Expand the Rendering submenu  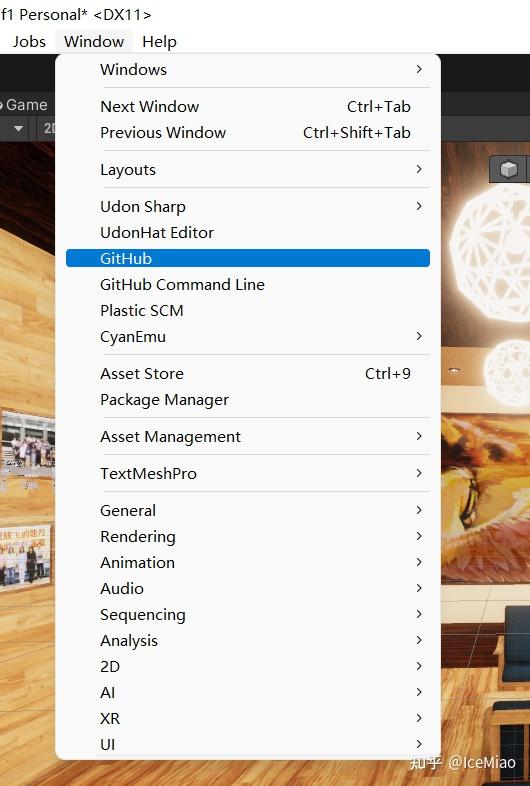tap(248, 536)
